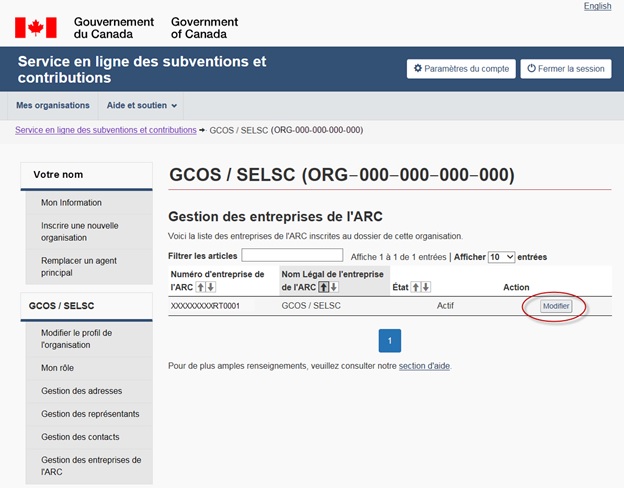Click Fermer la session button
Screen dimensions: 624x488
coord(565,69)
